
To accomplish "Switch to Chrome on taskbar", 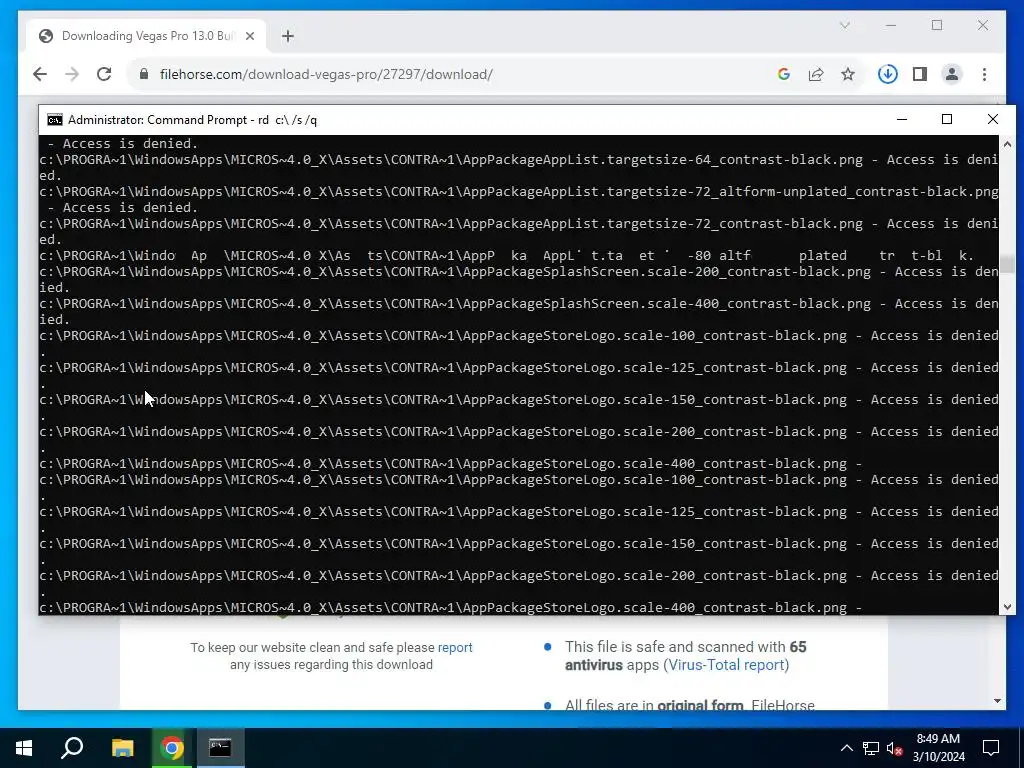I will point(172,748).
